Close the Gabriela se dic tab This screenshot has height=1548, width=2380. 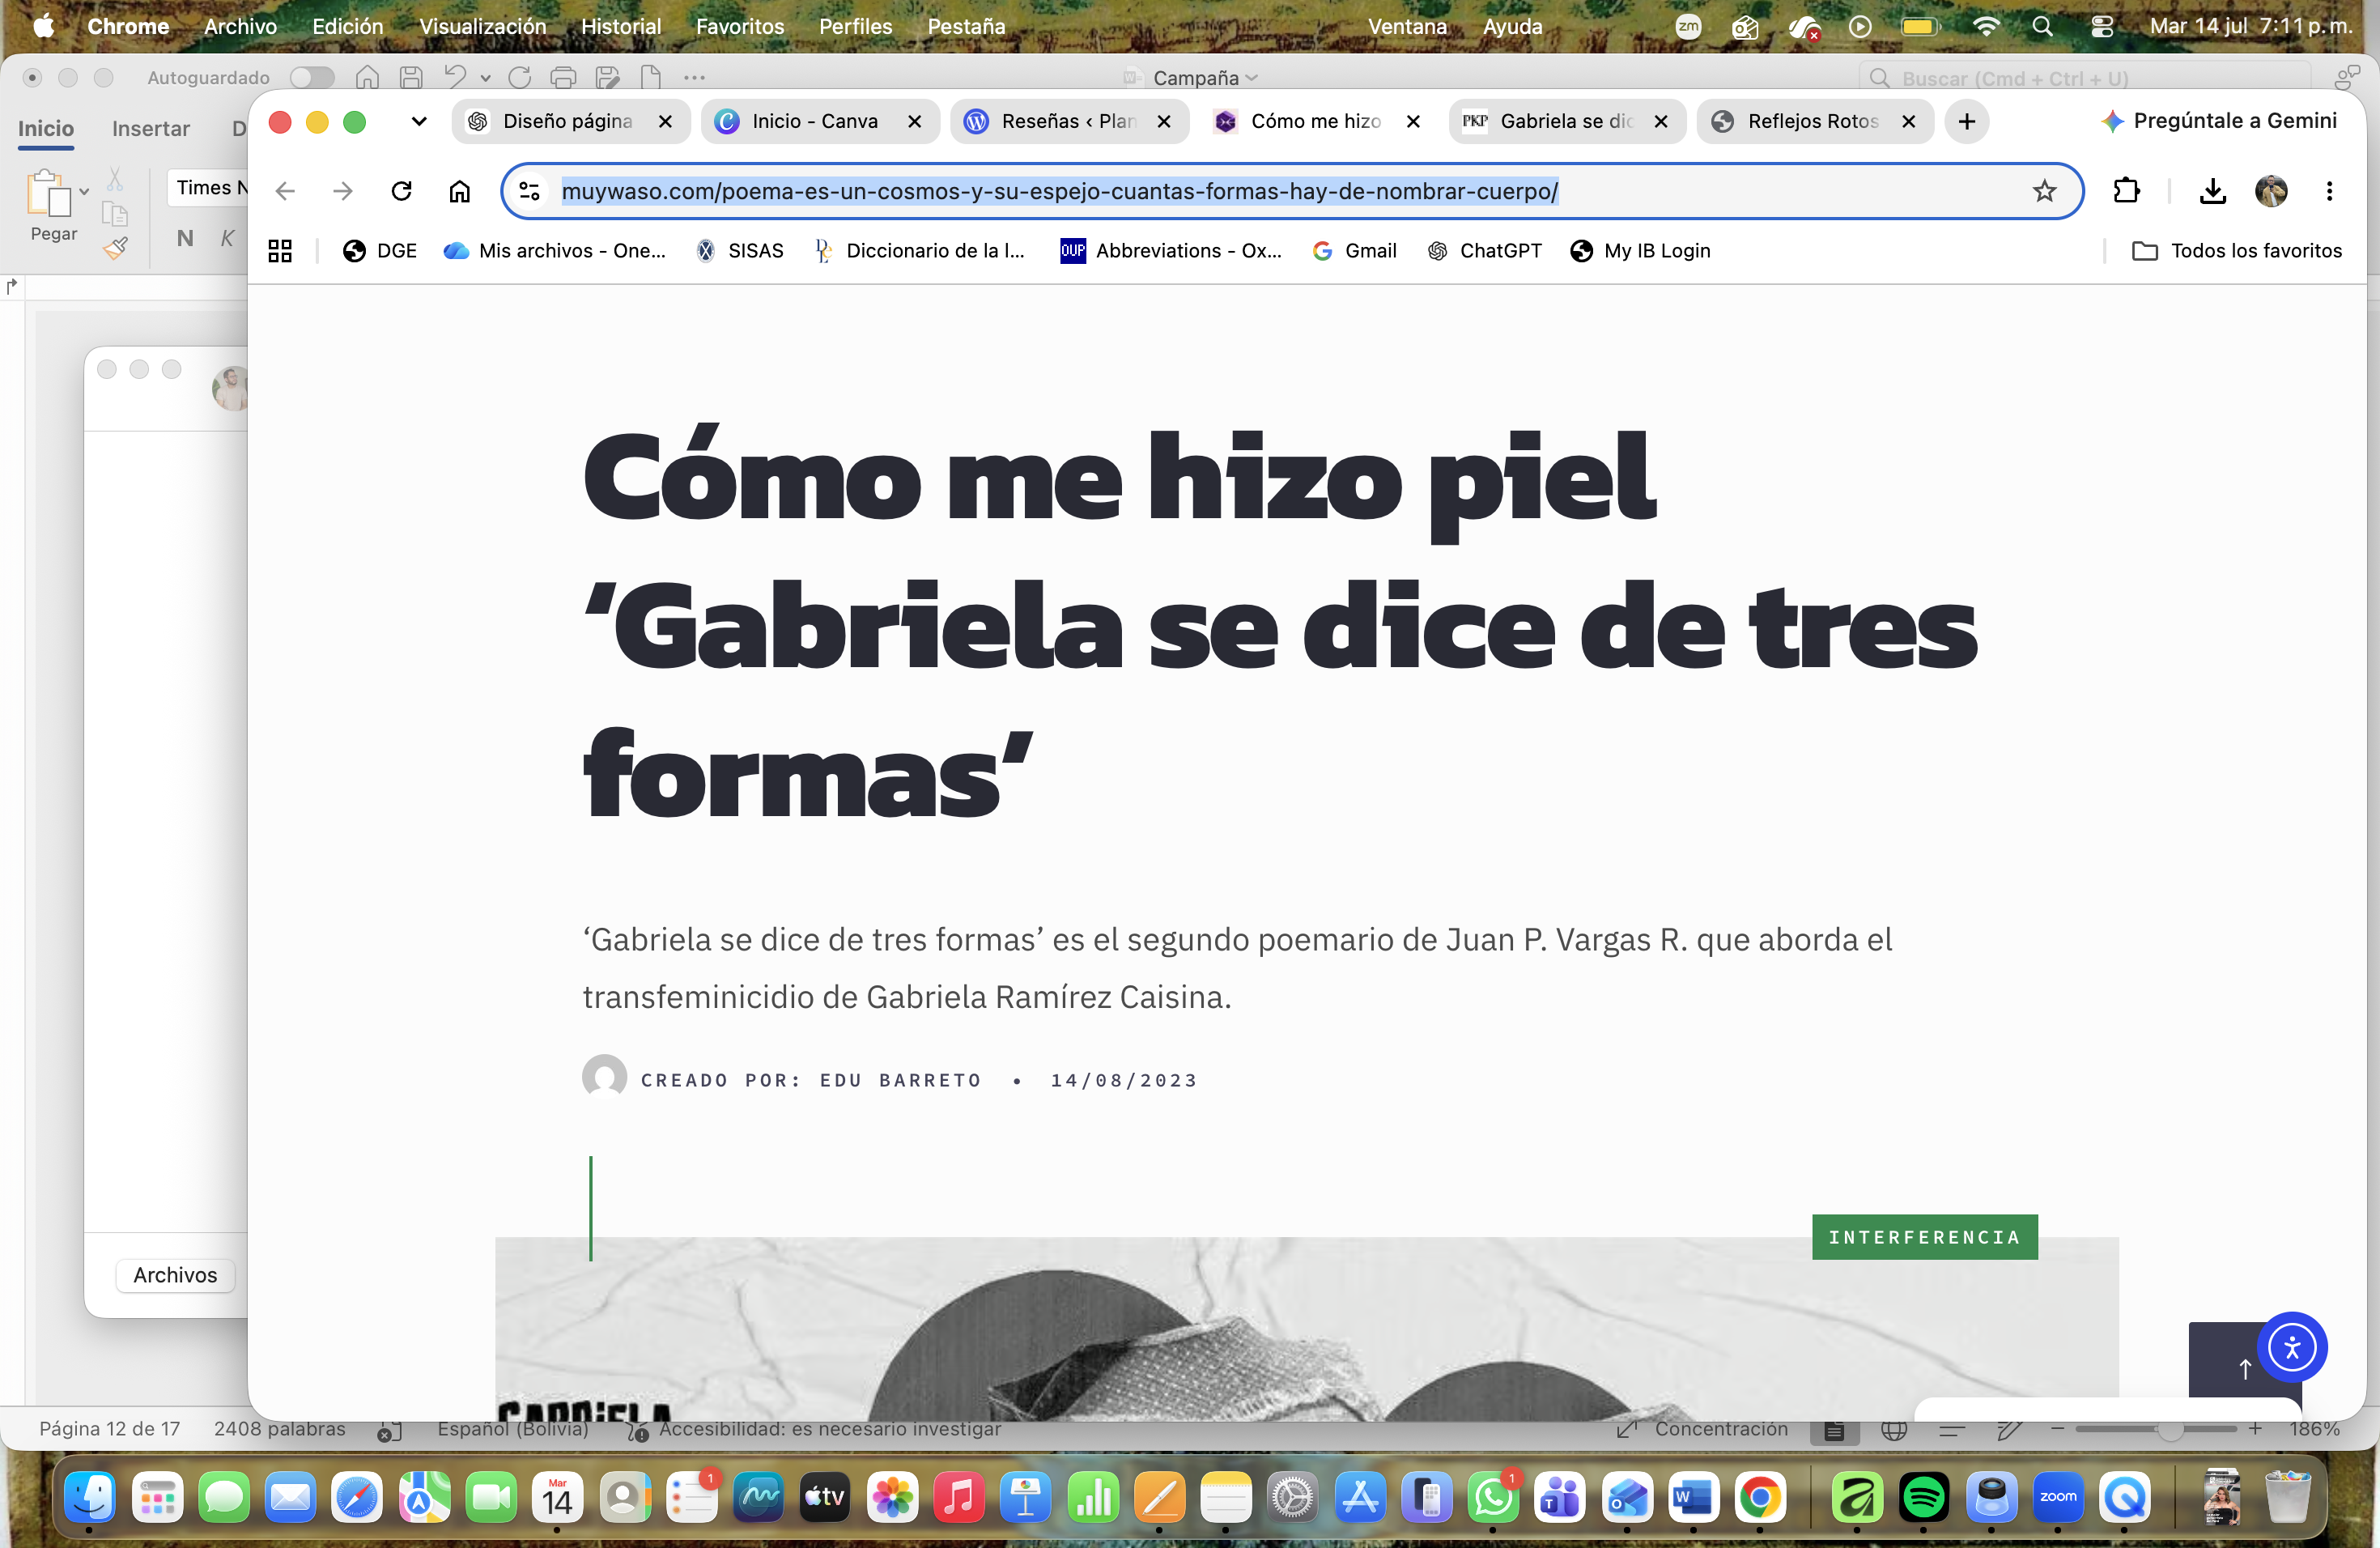(1661, 122)
